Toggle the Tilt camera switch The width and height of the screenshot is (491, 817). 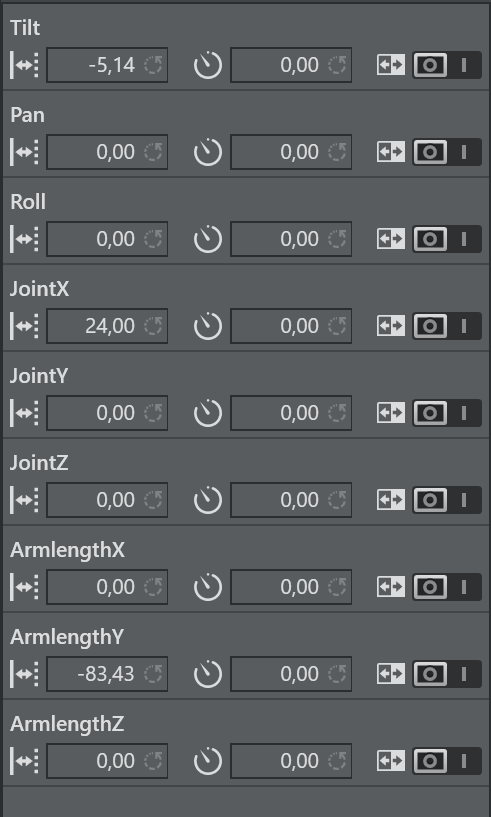(447, 65)
